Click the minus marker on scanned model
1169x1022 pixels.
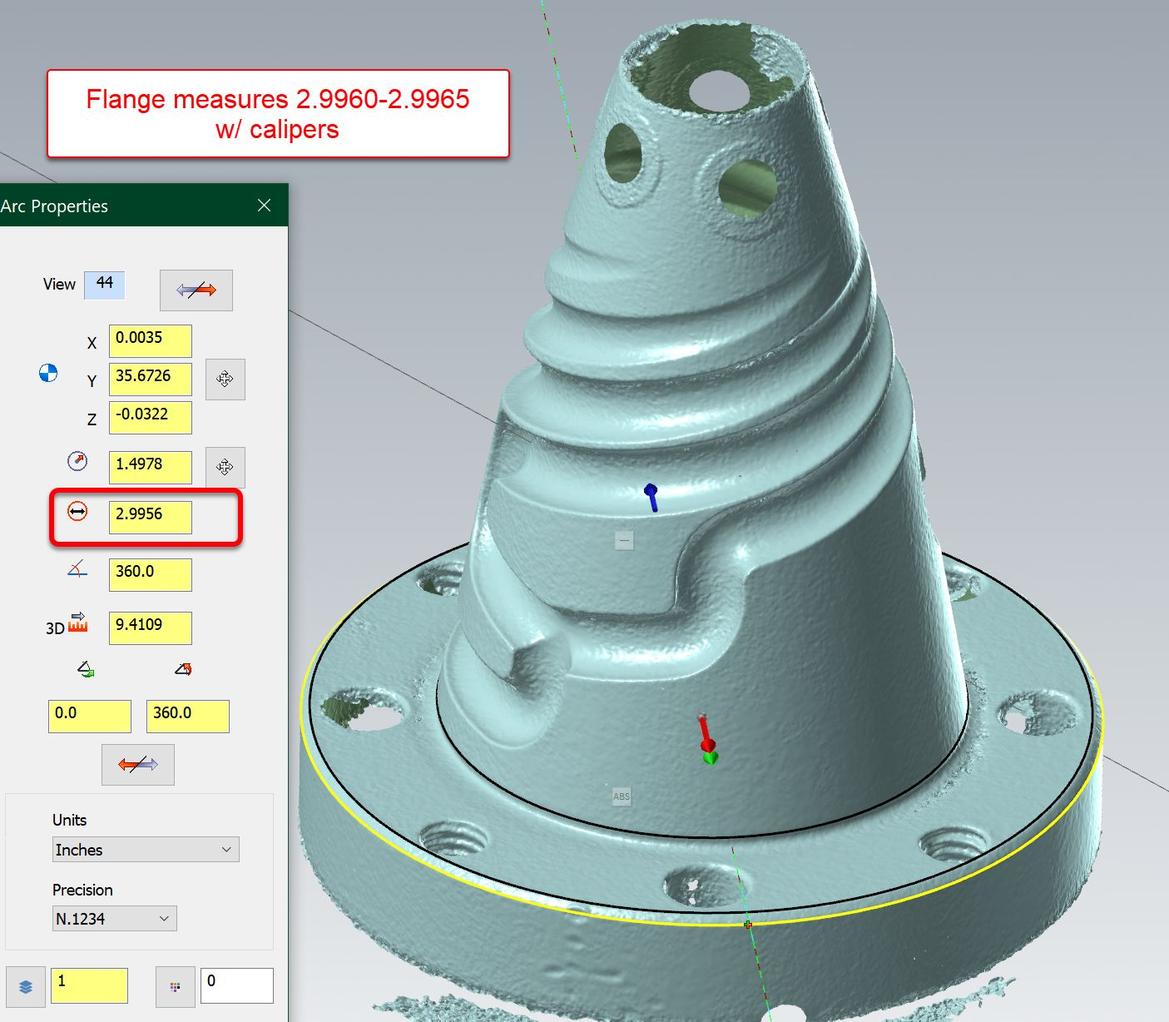point(624,540)
